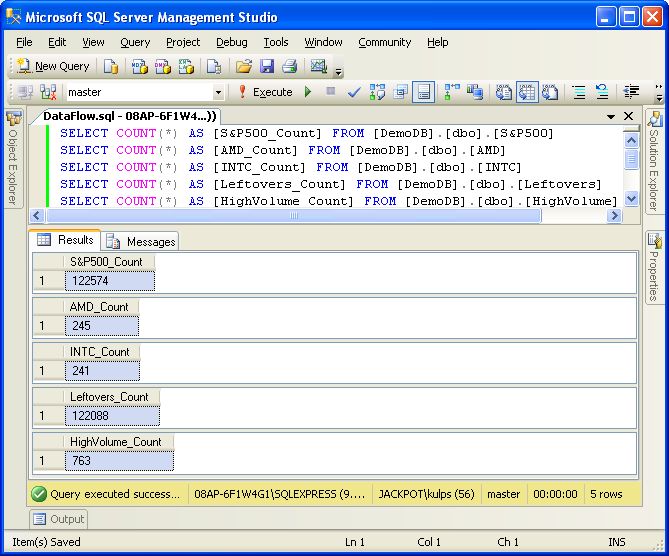Click the Save floppy disk icon
The height and width of the screenshot is (556, 669).
[x=267, y=66]
